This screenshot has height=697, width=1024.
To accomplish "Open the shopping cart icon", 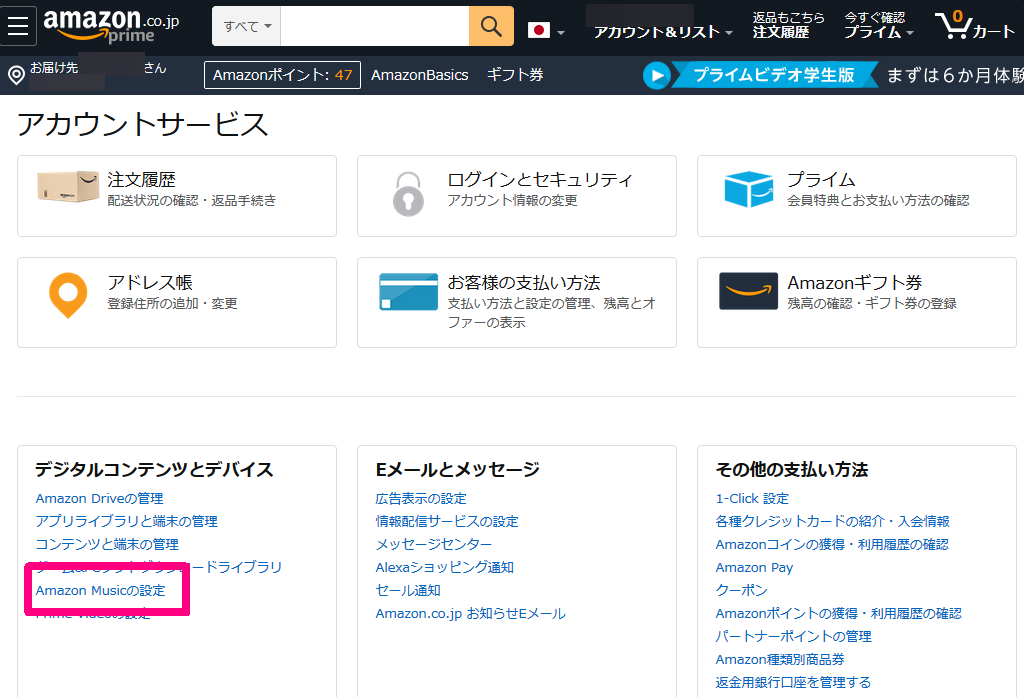I will click(x=953, y=26).
